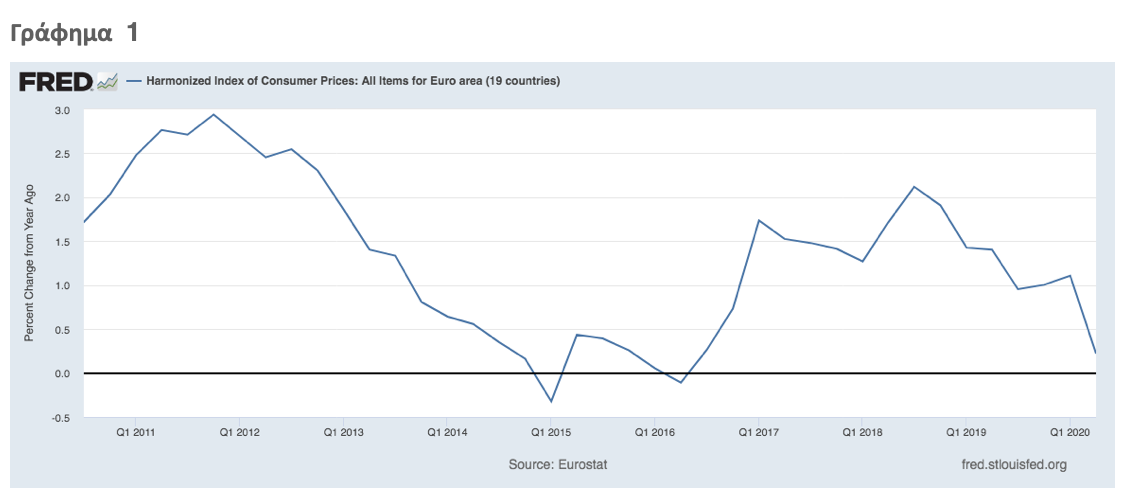Select the Q1 2012 axis label
Image resolution: width=1140 pixels, height=504 pixels.
tap(239, 433)
